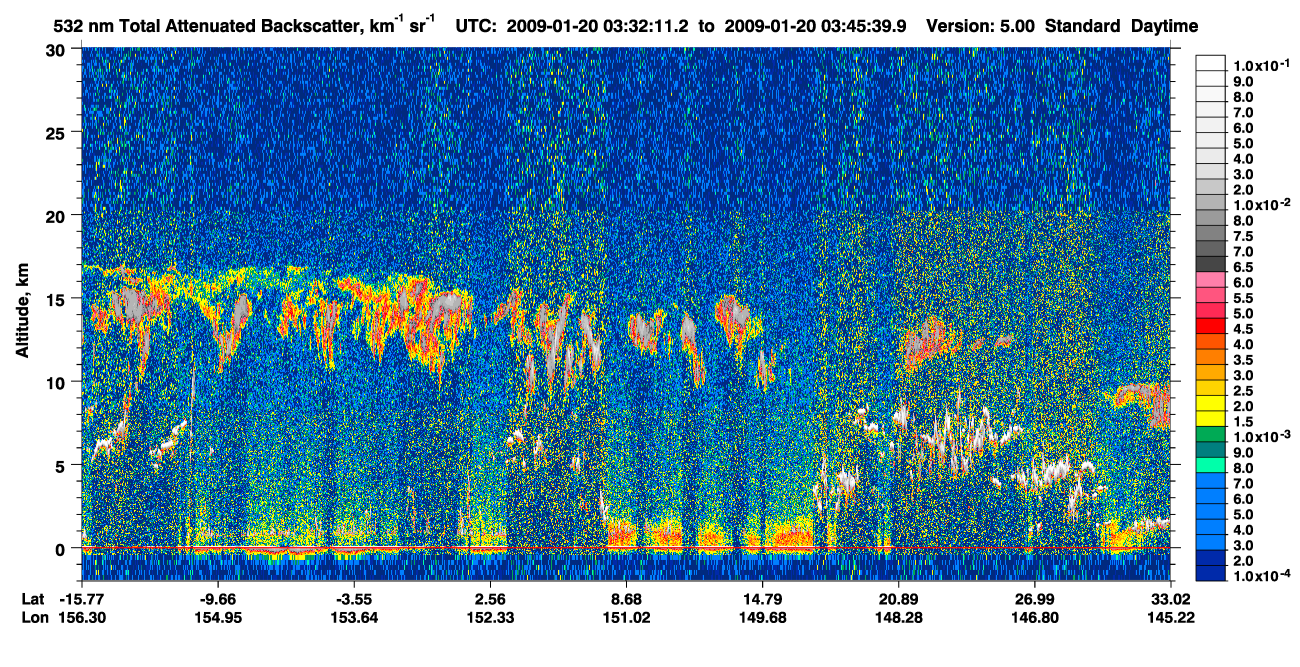Click the 'Altitude, km' axis label
1300x667 pixels.
click(21, 312)
